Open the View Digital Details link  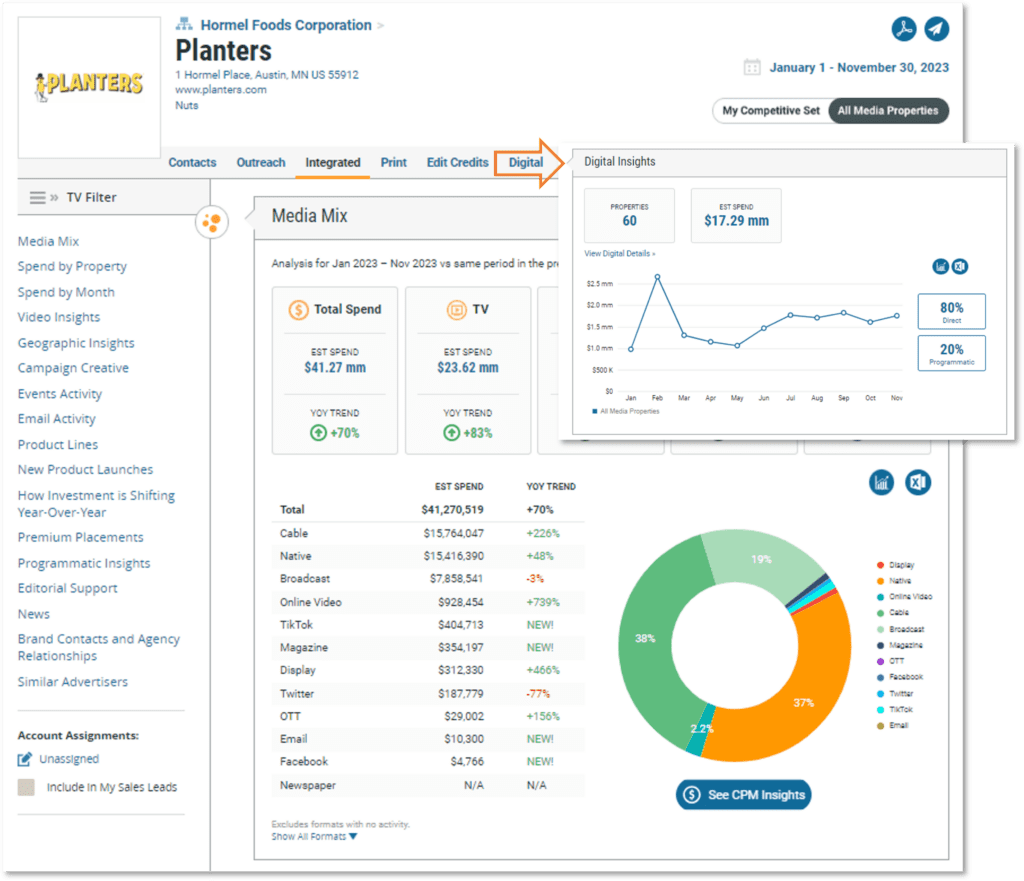(x=619, y=253)
